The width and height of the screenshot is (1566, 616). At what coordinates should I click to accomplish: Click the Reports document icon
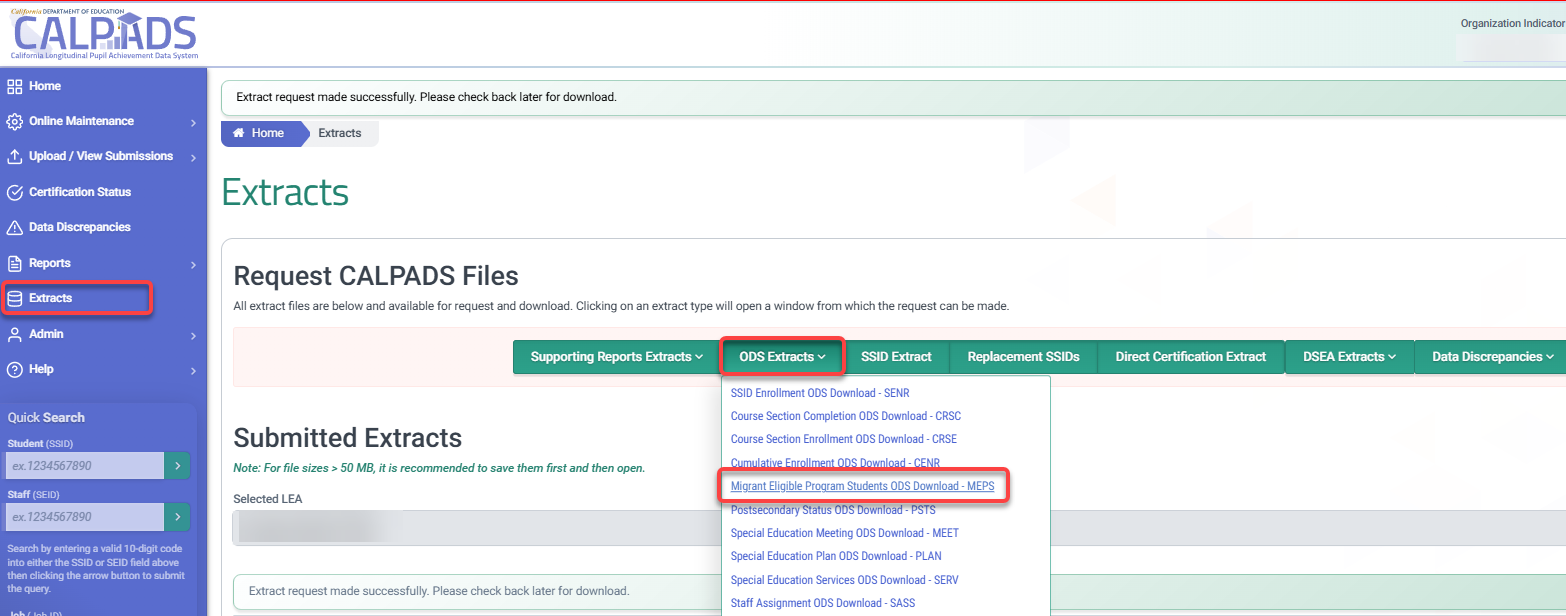pyautogui.click(x=15, y=263)
